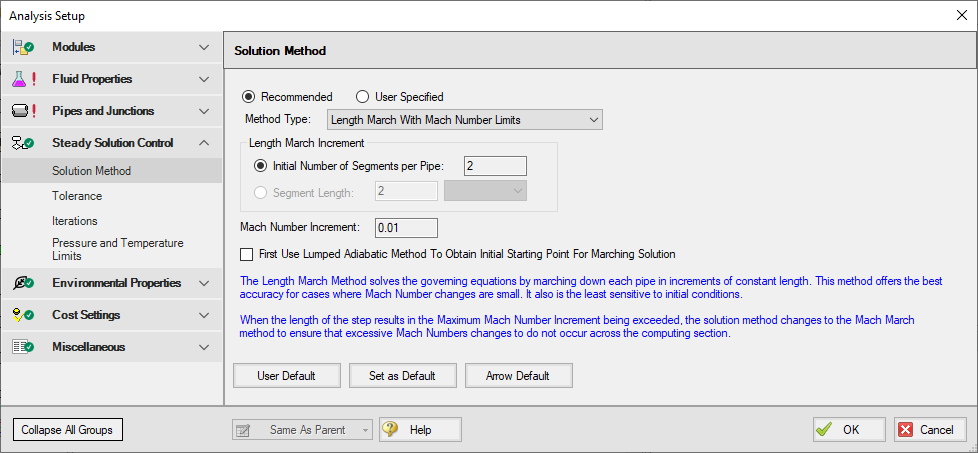This screenshot has width=978, height=453.
Task: Click the Miscellaneous list icon
Action: point(23,347)
